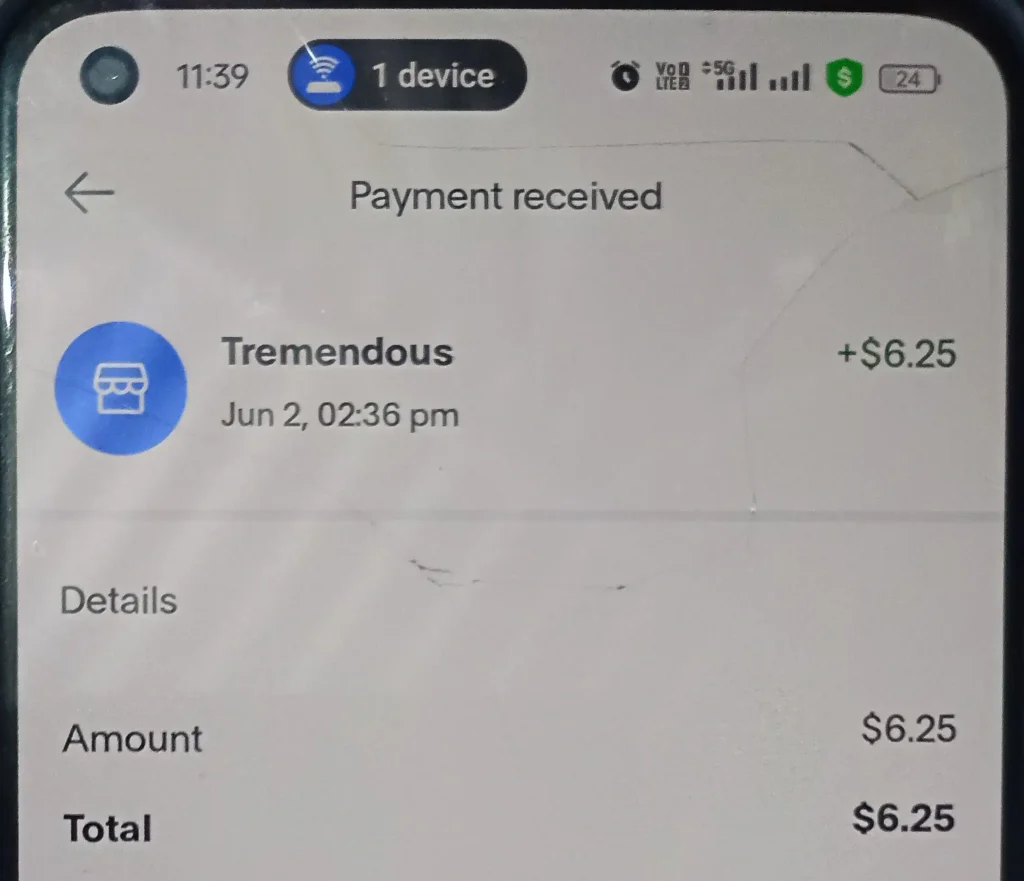Tap the green dollar shield icon
The image size is (1024, 881).
click(x=844, y=77)
